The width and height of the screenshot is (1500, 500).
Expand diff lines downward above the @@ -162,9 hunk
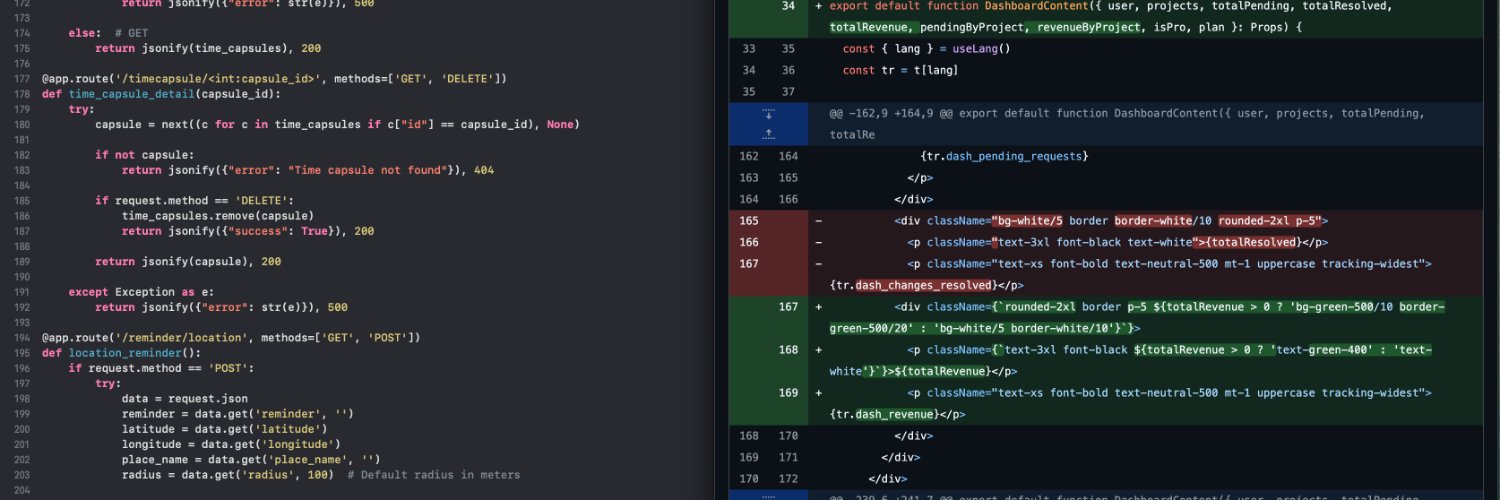tap(768, 114)
